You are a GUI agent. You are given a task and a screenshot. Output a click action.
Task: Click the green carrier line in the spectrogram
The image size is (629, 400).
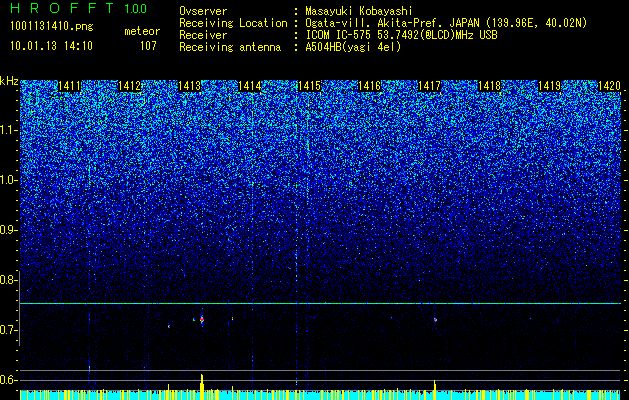click(320, 303)
